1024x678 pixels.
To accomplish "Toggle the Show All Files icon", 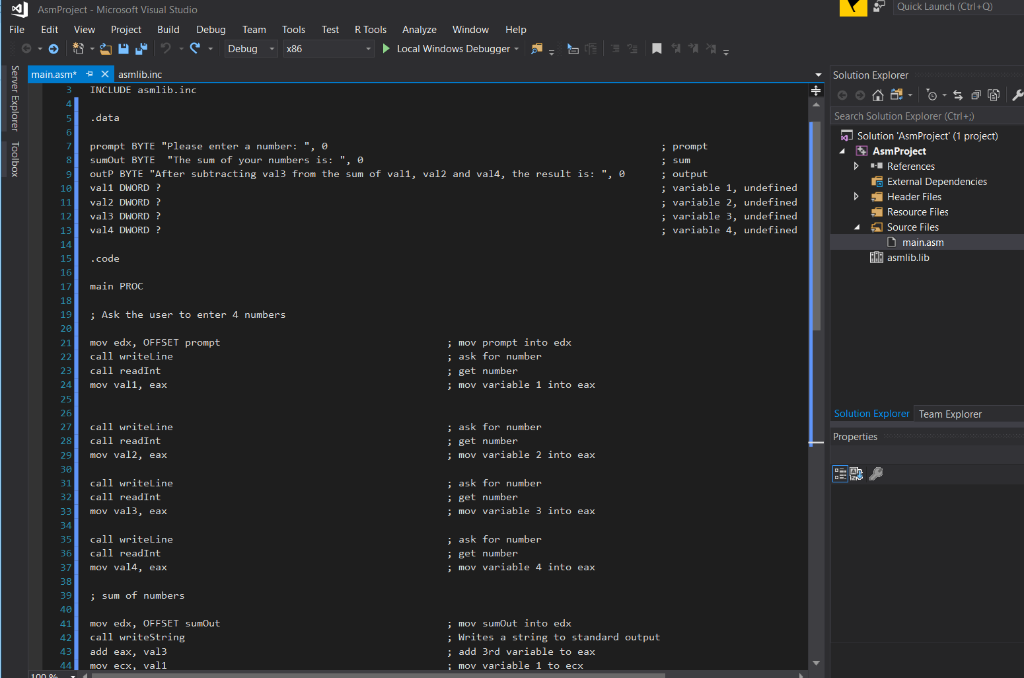I will tap(994, 95).
